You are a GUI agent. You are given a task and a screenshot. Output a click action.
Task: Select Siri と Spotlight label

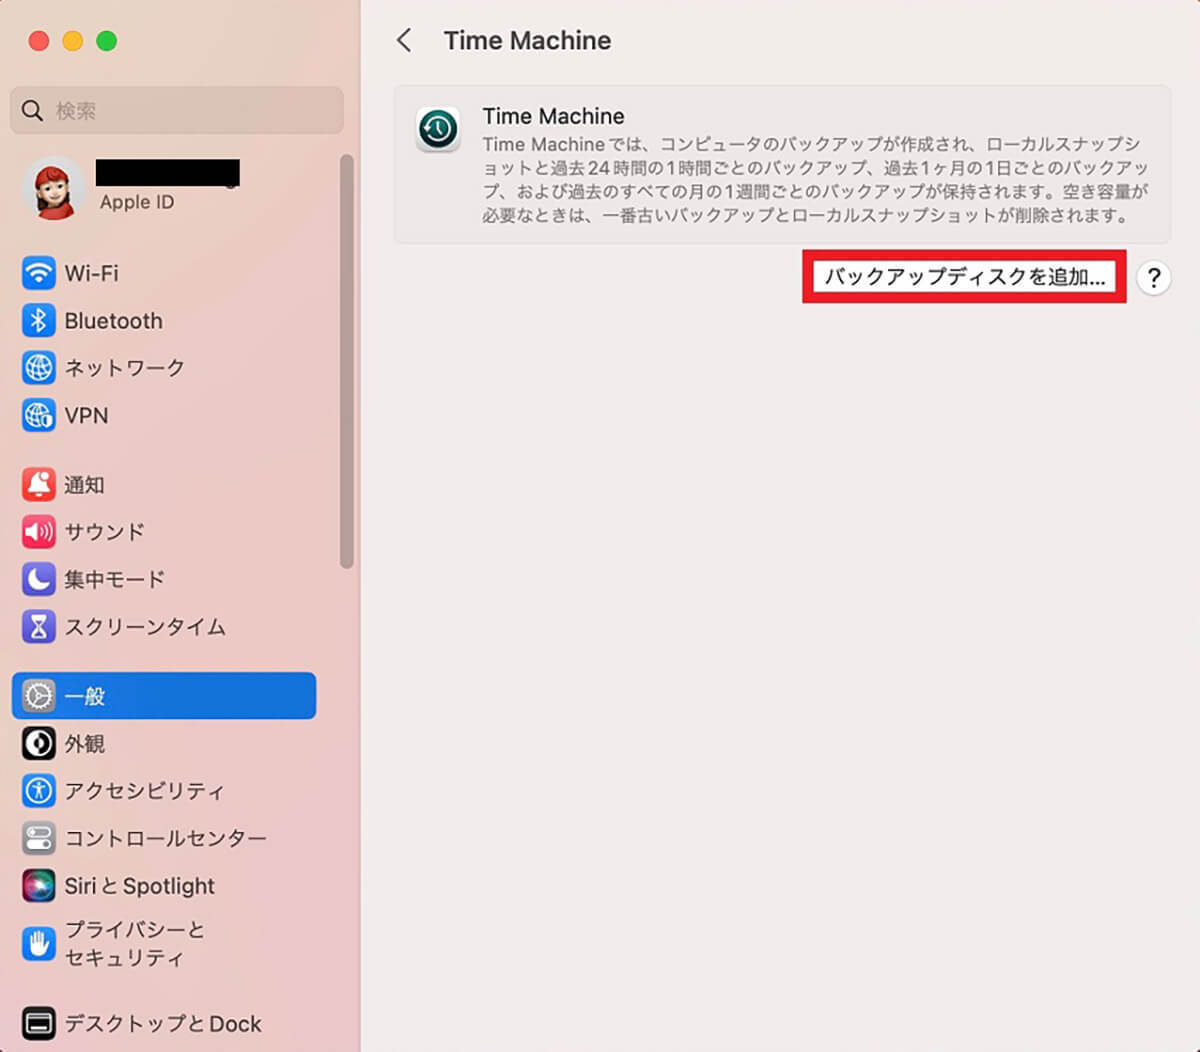click(x=140, y=886)
